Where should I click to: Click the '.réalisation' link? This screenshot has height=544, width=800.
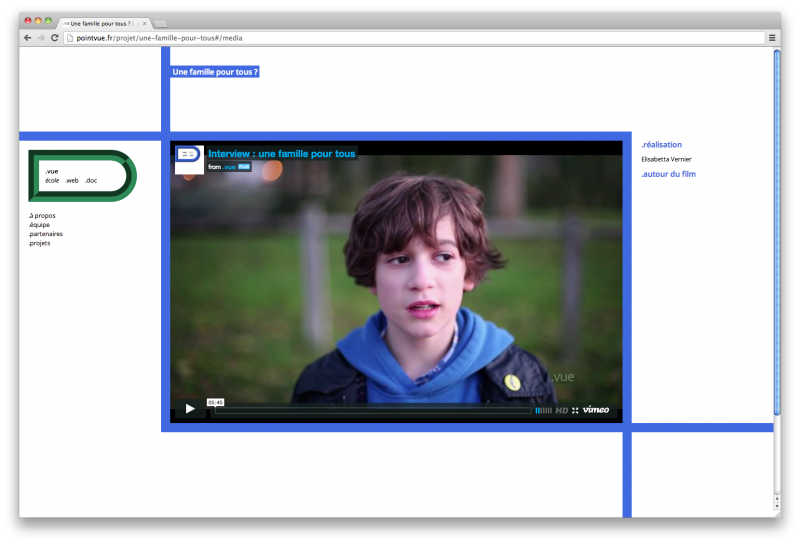pos(661,145)
